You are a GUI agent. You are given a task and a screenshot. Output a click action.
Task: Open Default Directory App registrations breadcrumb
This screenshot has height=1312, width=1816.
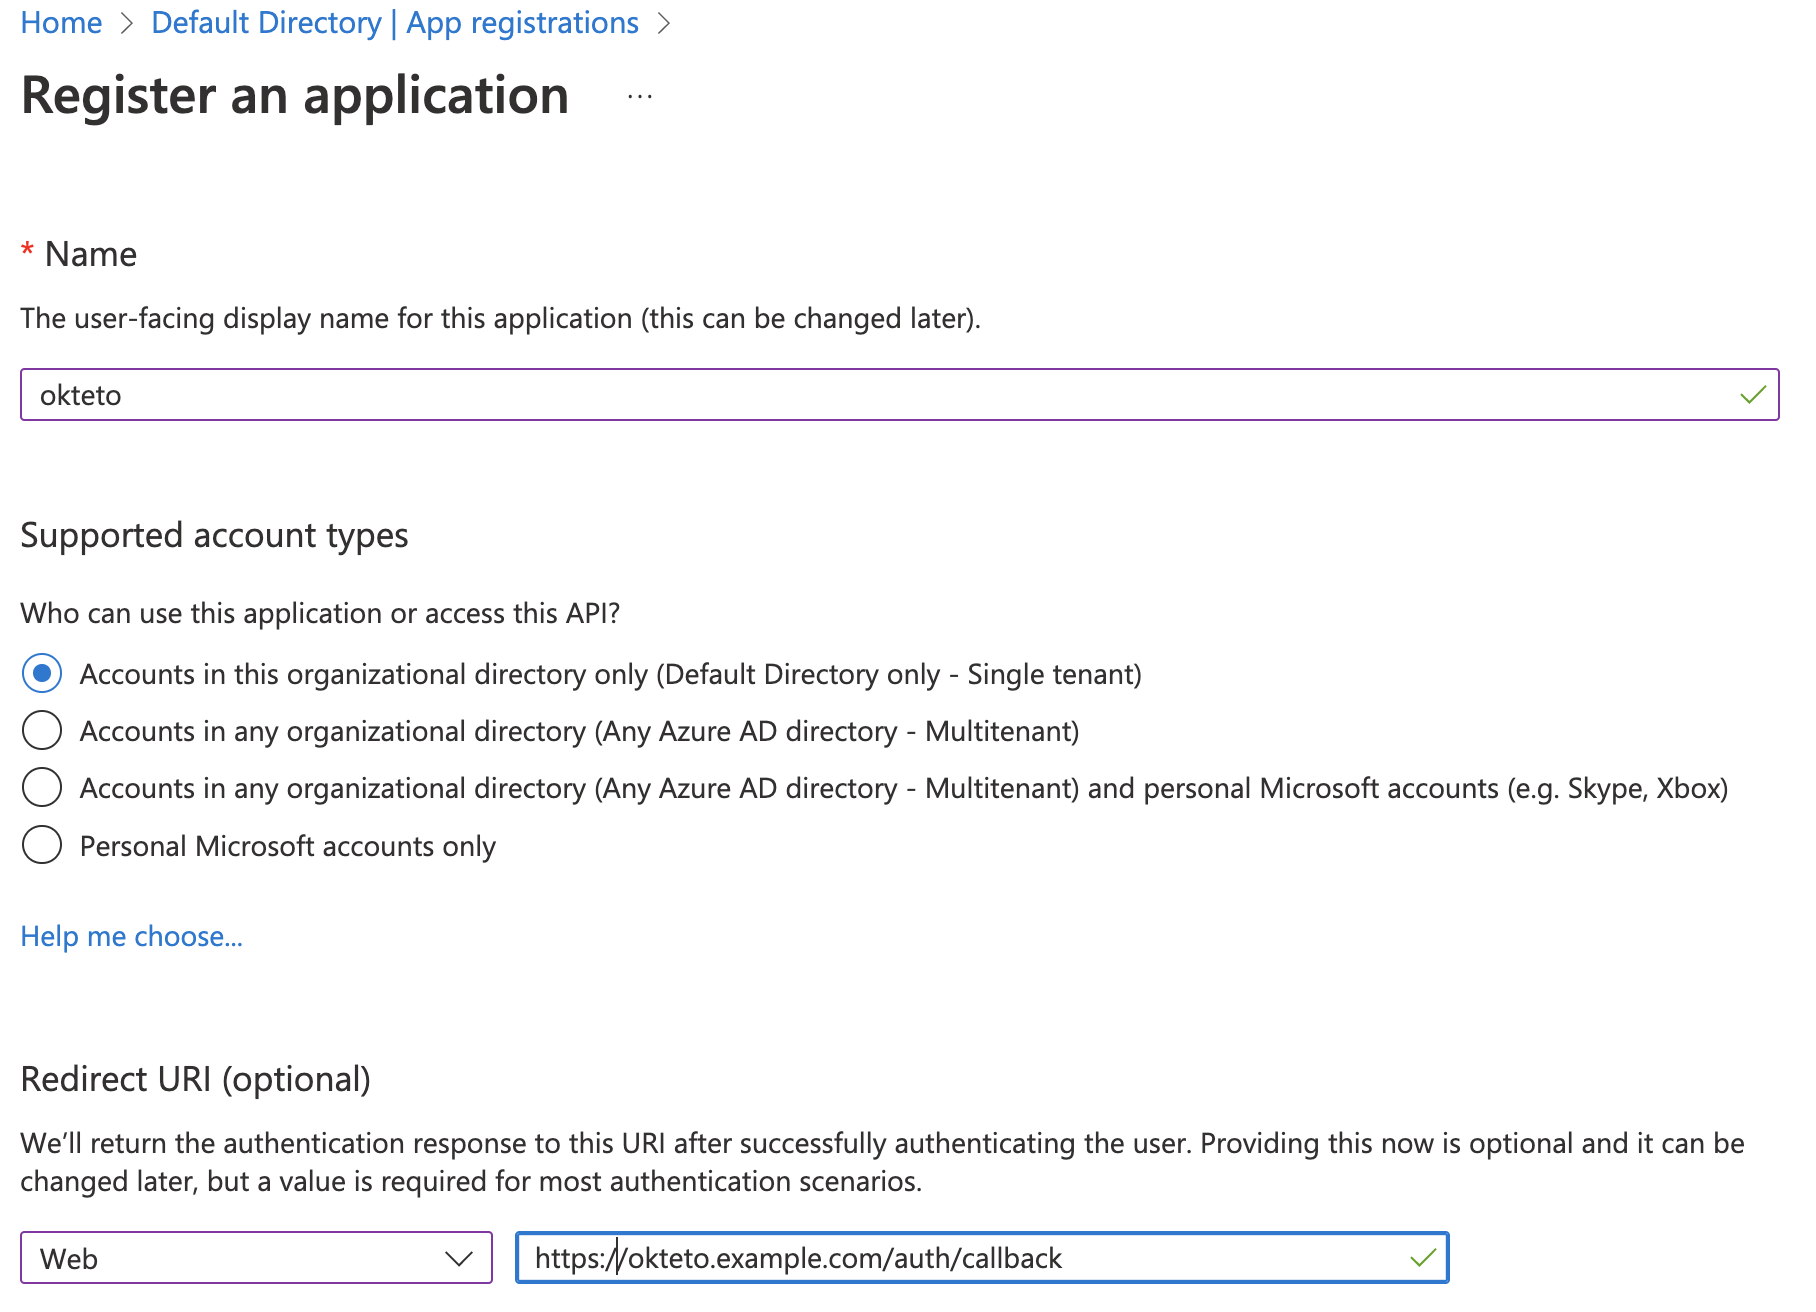click(x=394, y=22)
